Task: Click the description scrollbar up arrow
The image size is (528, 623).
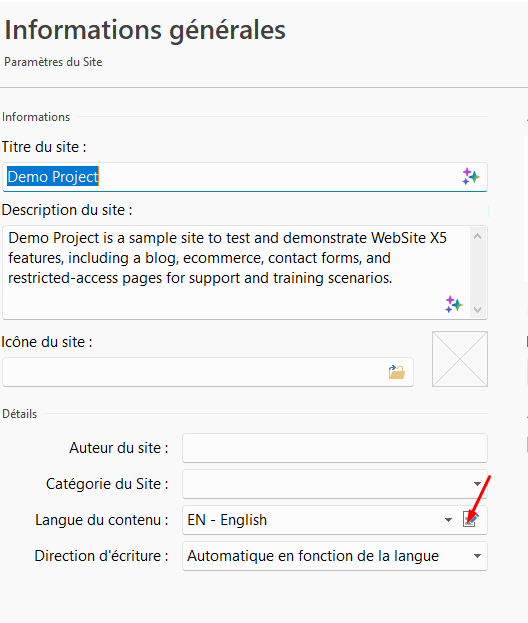Action: 478,236
